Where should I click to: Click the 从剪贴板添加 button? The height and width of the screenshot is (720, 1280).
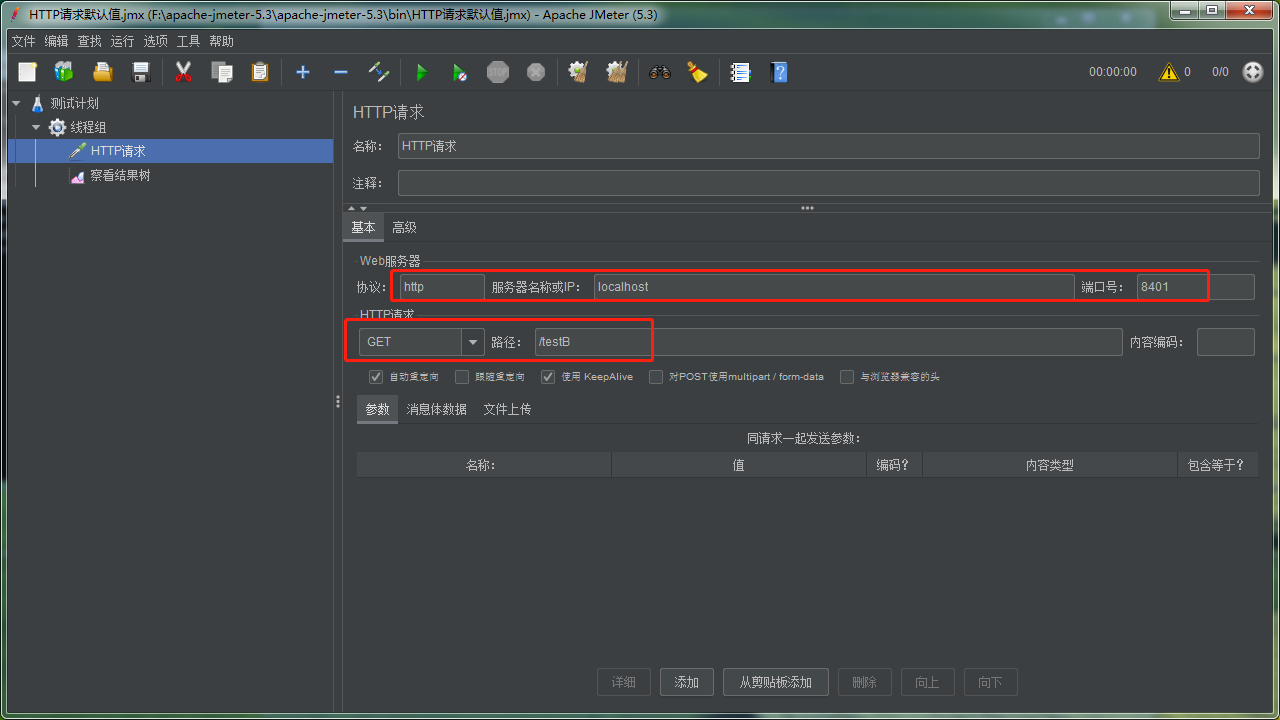point(776,682)
